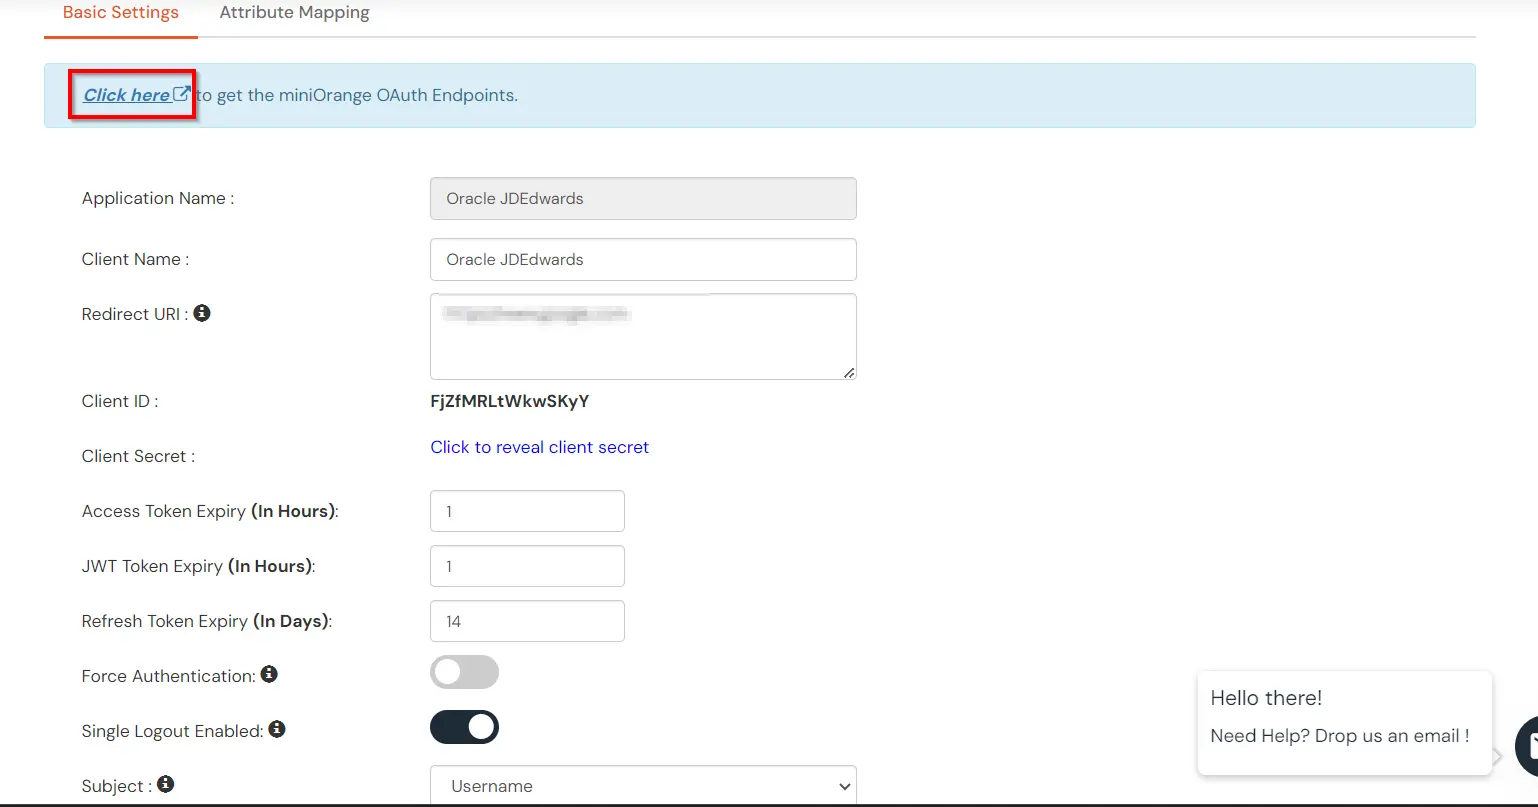Click to reveal the client secret

pyautogui.click(x=539, y=447)
